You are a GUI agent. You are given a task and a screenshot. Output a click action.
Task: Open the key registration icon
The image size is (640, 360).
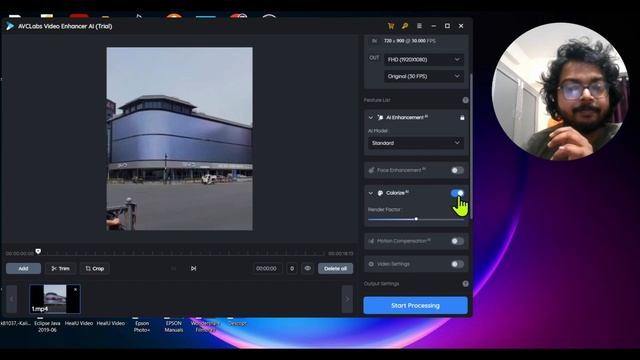(405, 26)
